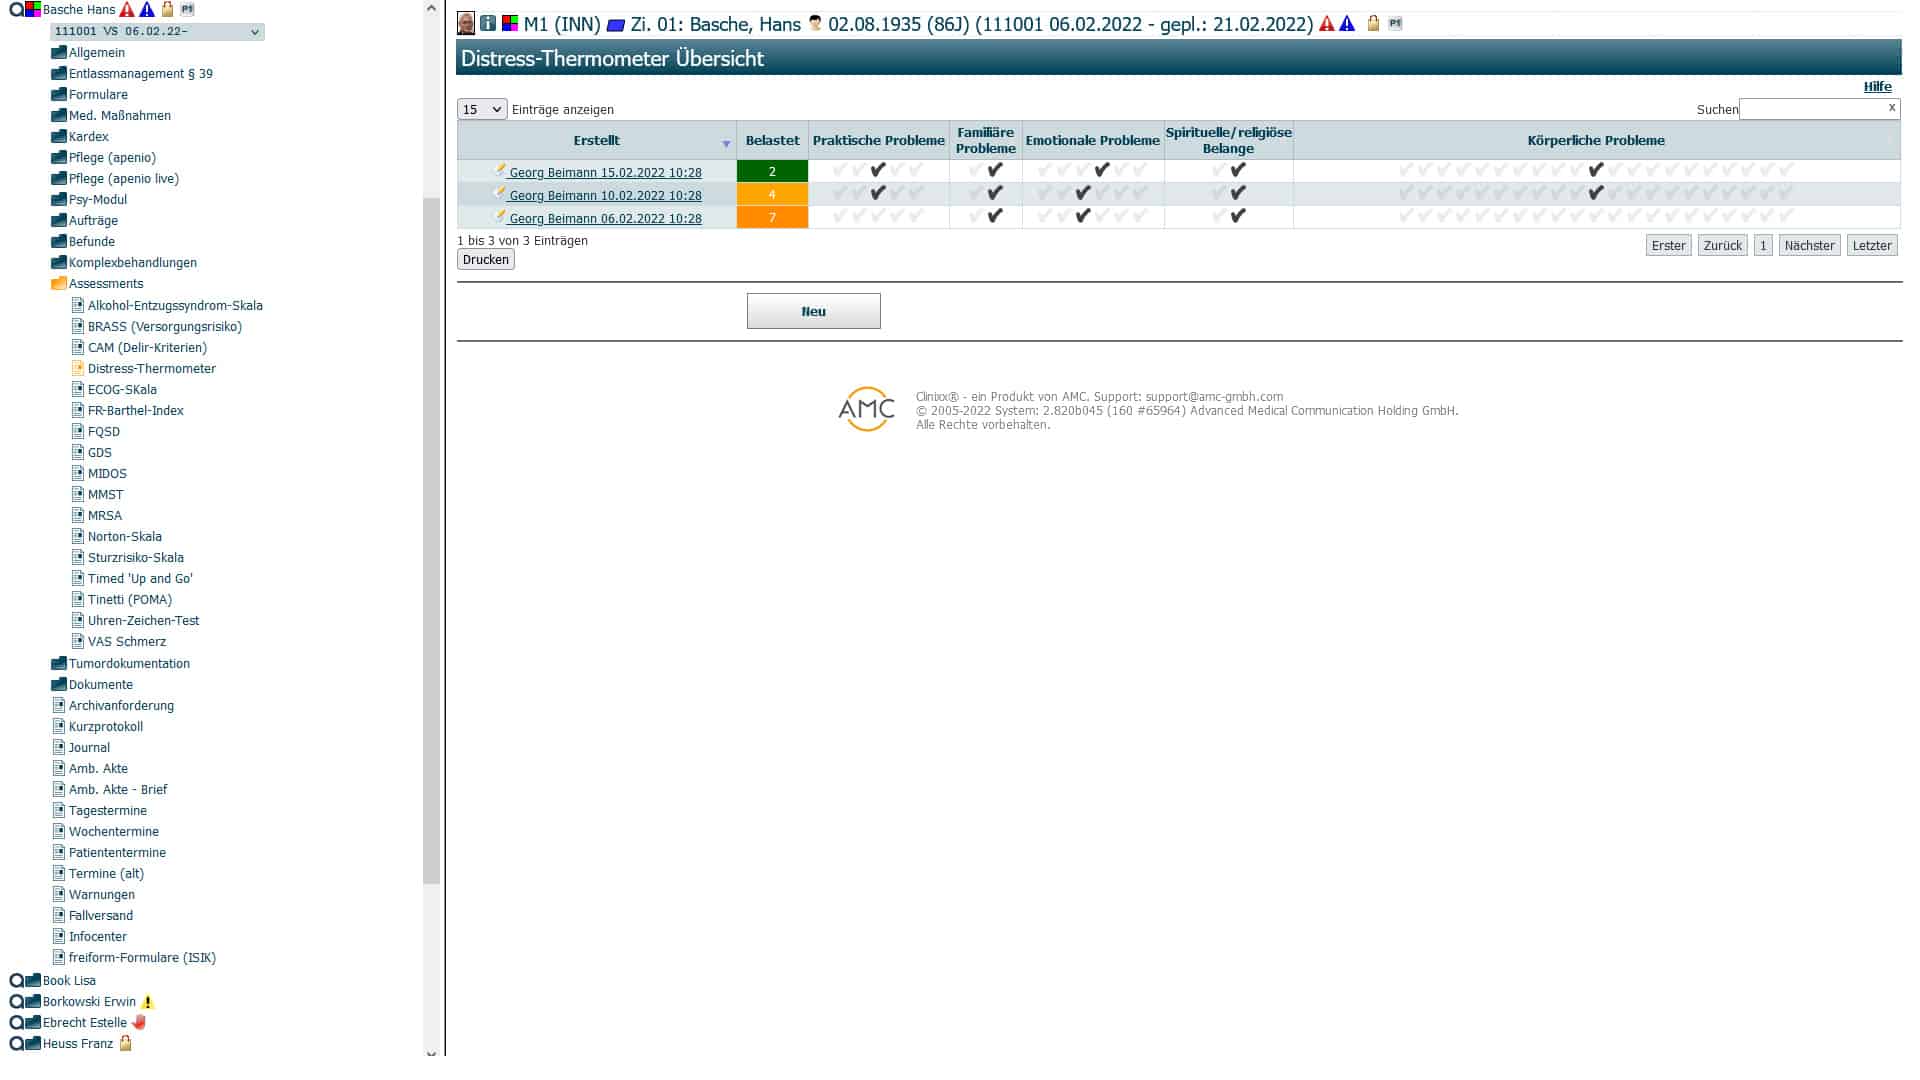
Task: Open the Georg Beimann 10.02.2022 entry link
Action: pos(605,195)
